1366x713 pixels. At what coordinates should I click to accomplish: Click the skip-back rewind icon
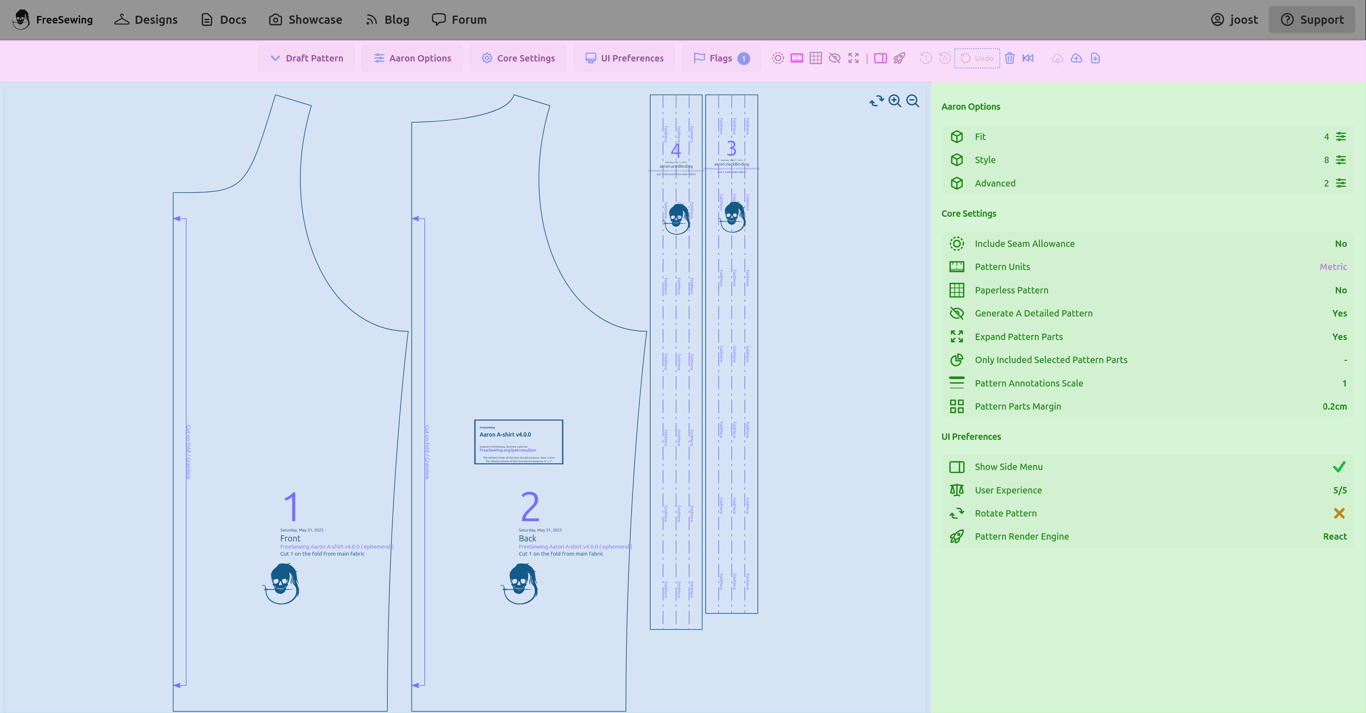pyautogui.click(x=1028, y=58)
